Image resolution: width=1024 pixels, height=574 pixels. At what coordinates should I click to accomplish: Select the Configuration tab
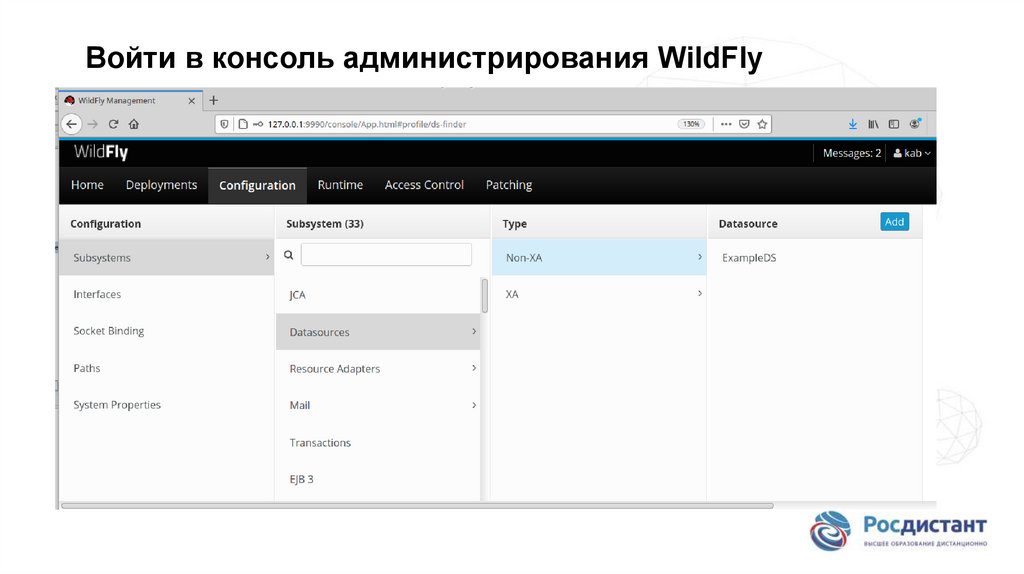pos(257,185)
